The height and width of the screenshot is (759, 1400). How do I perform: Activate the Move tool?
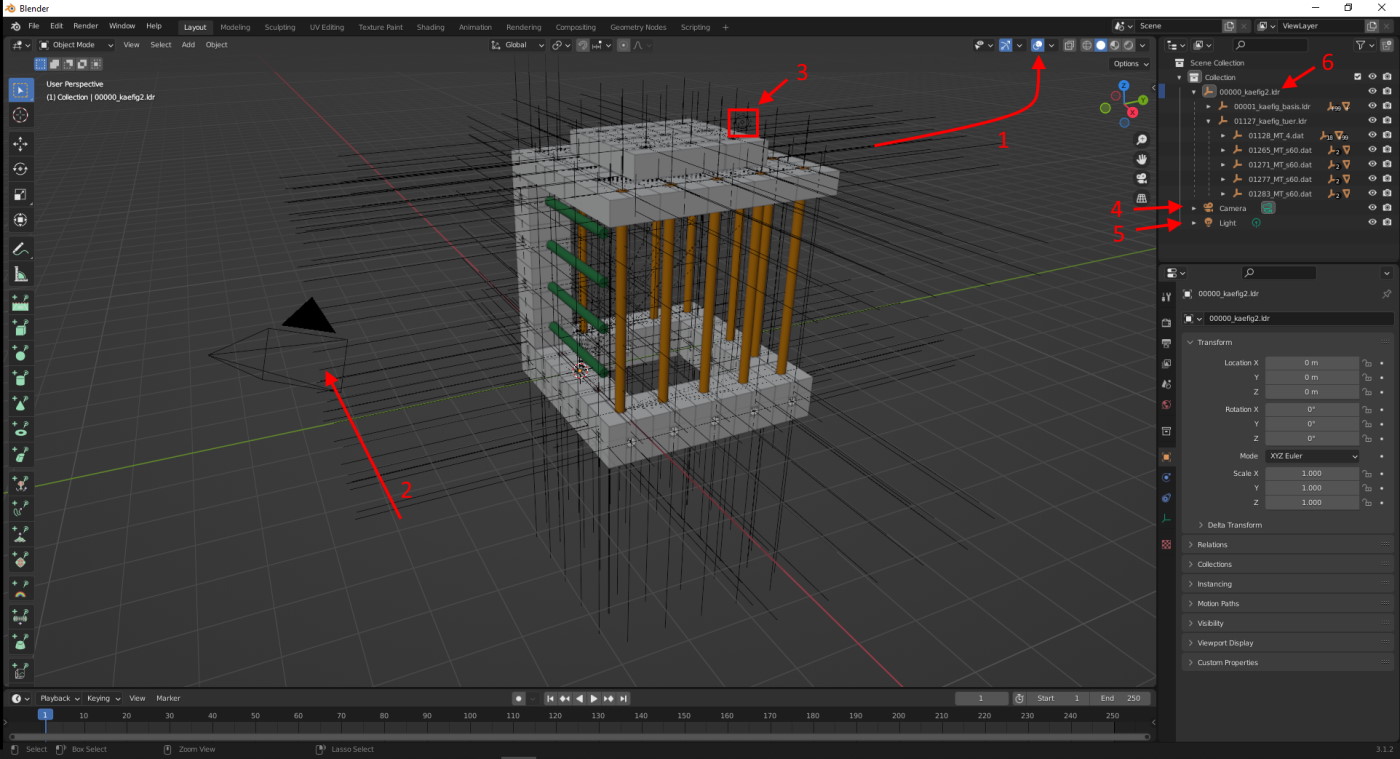20,144
